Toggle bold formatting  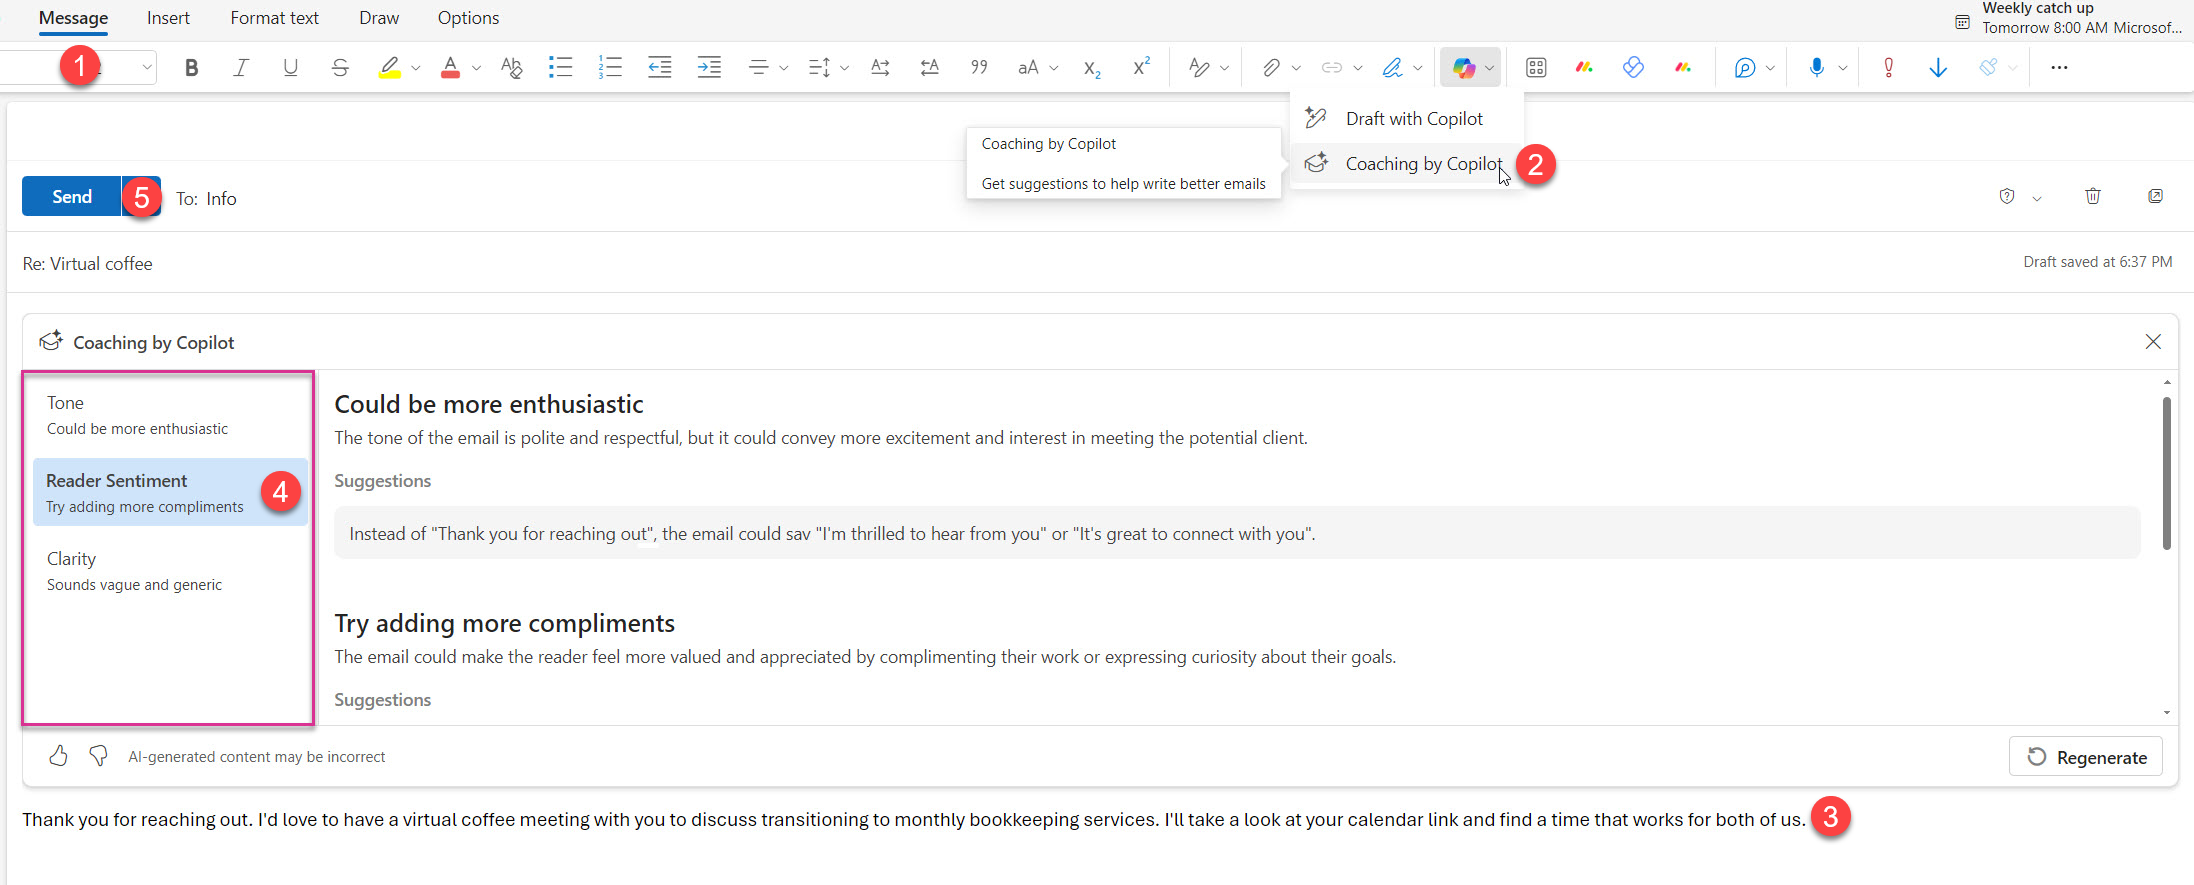(191, 68)
